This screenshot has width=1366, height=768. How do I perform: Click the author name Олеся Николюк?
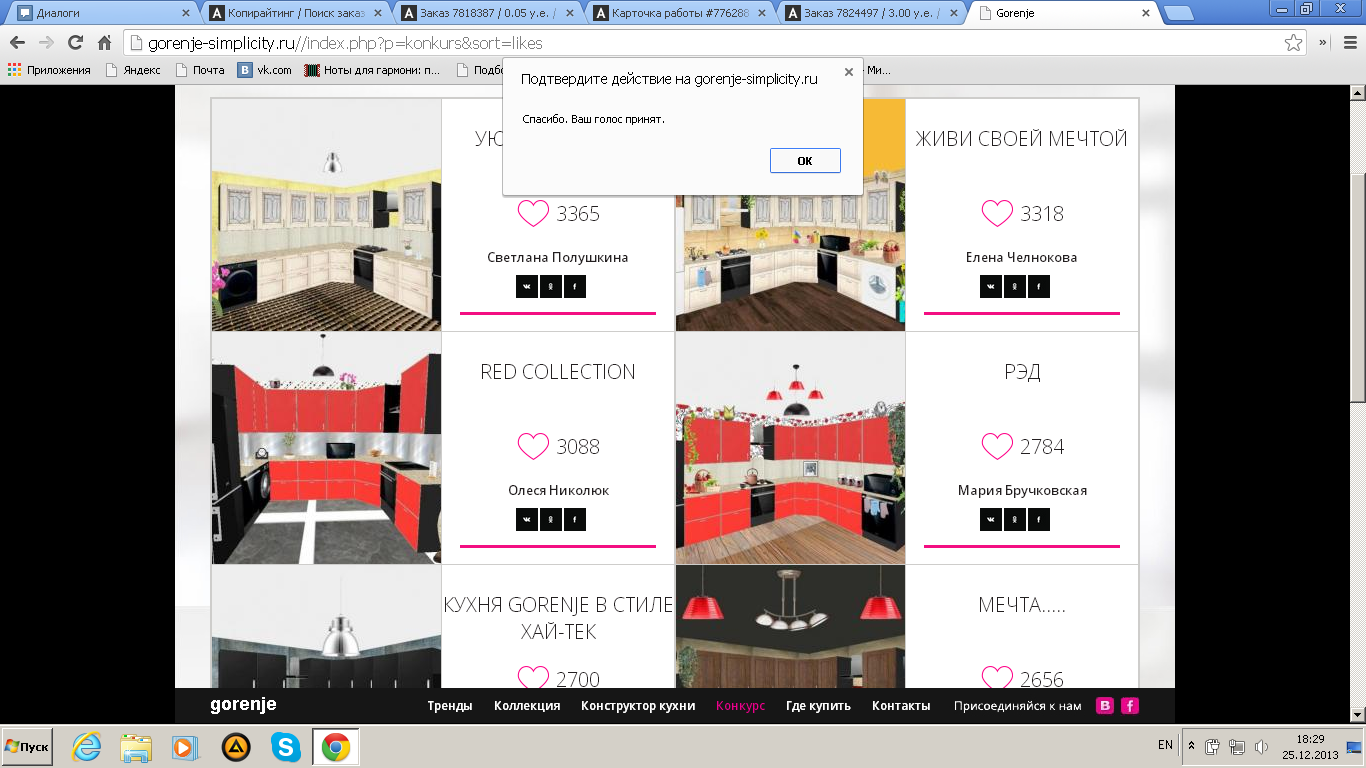coord(558,490)
